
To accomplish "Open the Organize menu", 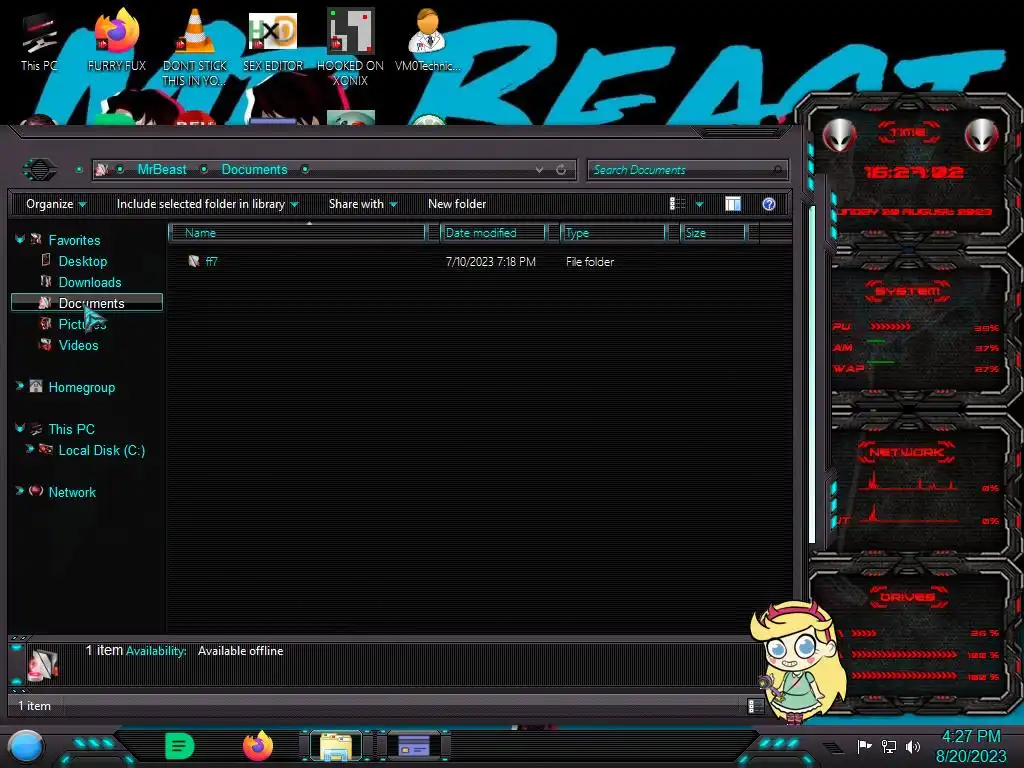I will pos(56,204).
